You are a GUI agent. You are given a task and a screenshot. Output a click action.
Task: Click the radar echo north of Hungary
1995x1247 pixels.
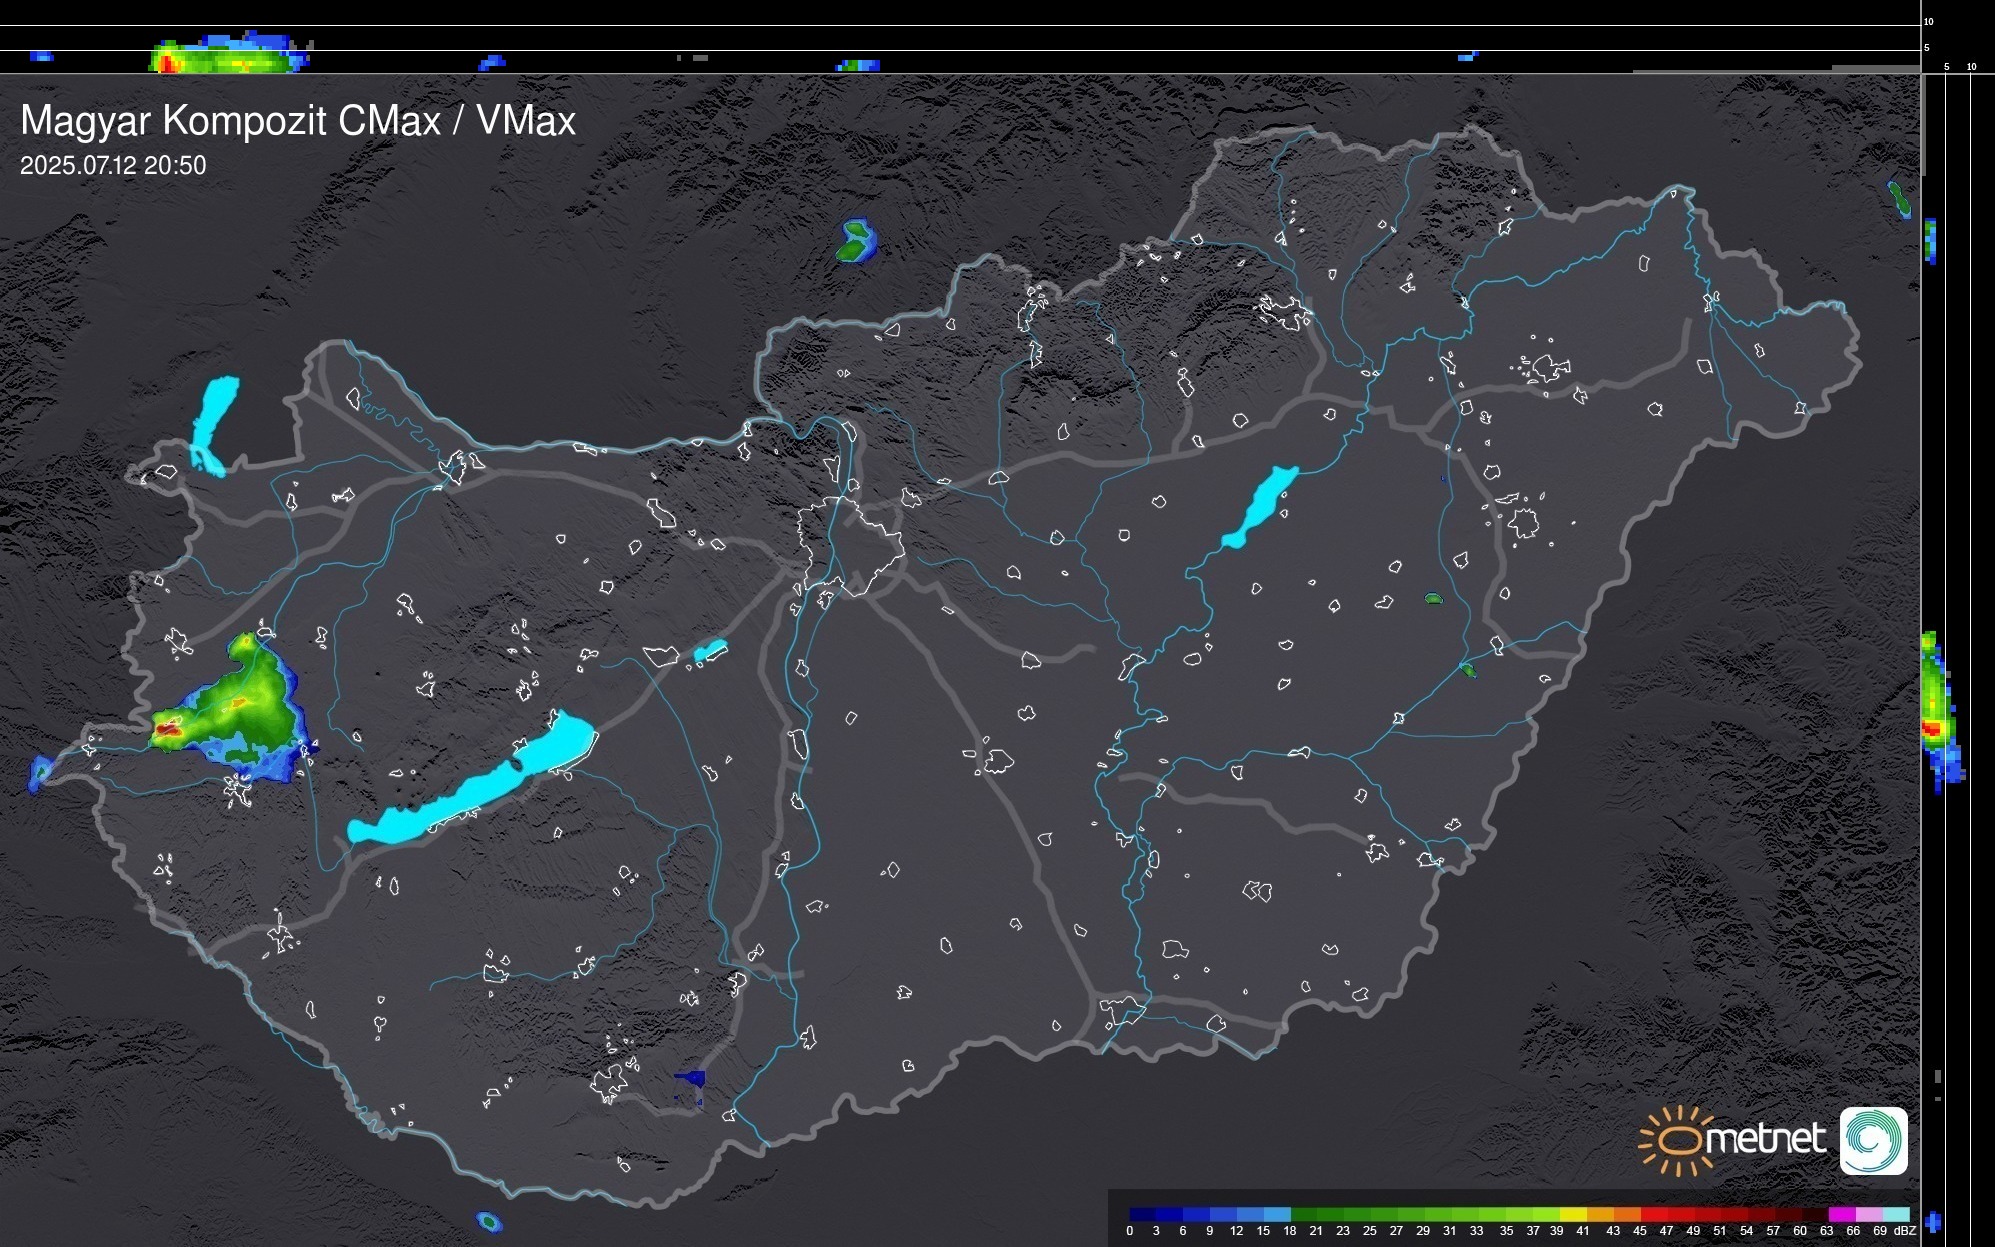[x=856, y=241]
